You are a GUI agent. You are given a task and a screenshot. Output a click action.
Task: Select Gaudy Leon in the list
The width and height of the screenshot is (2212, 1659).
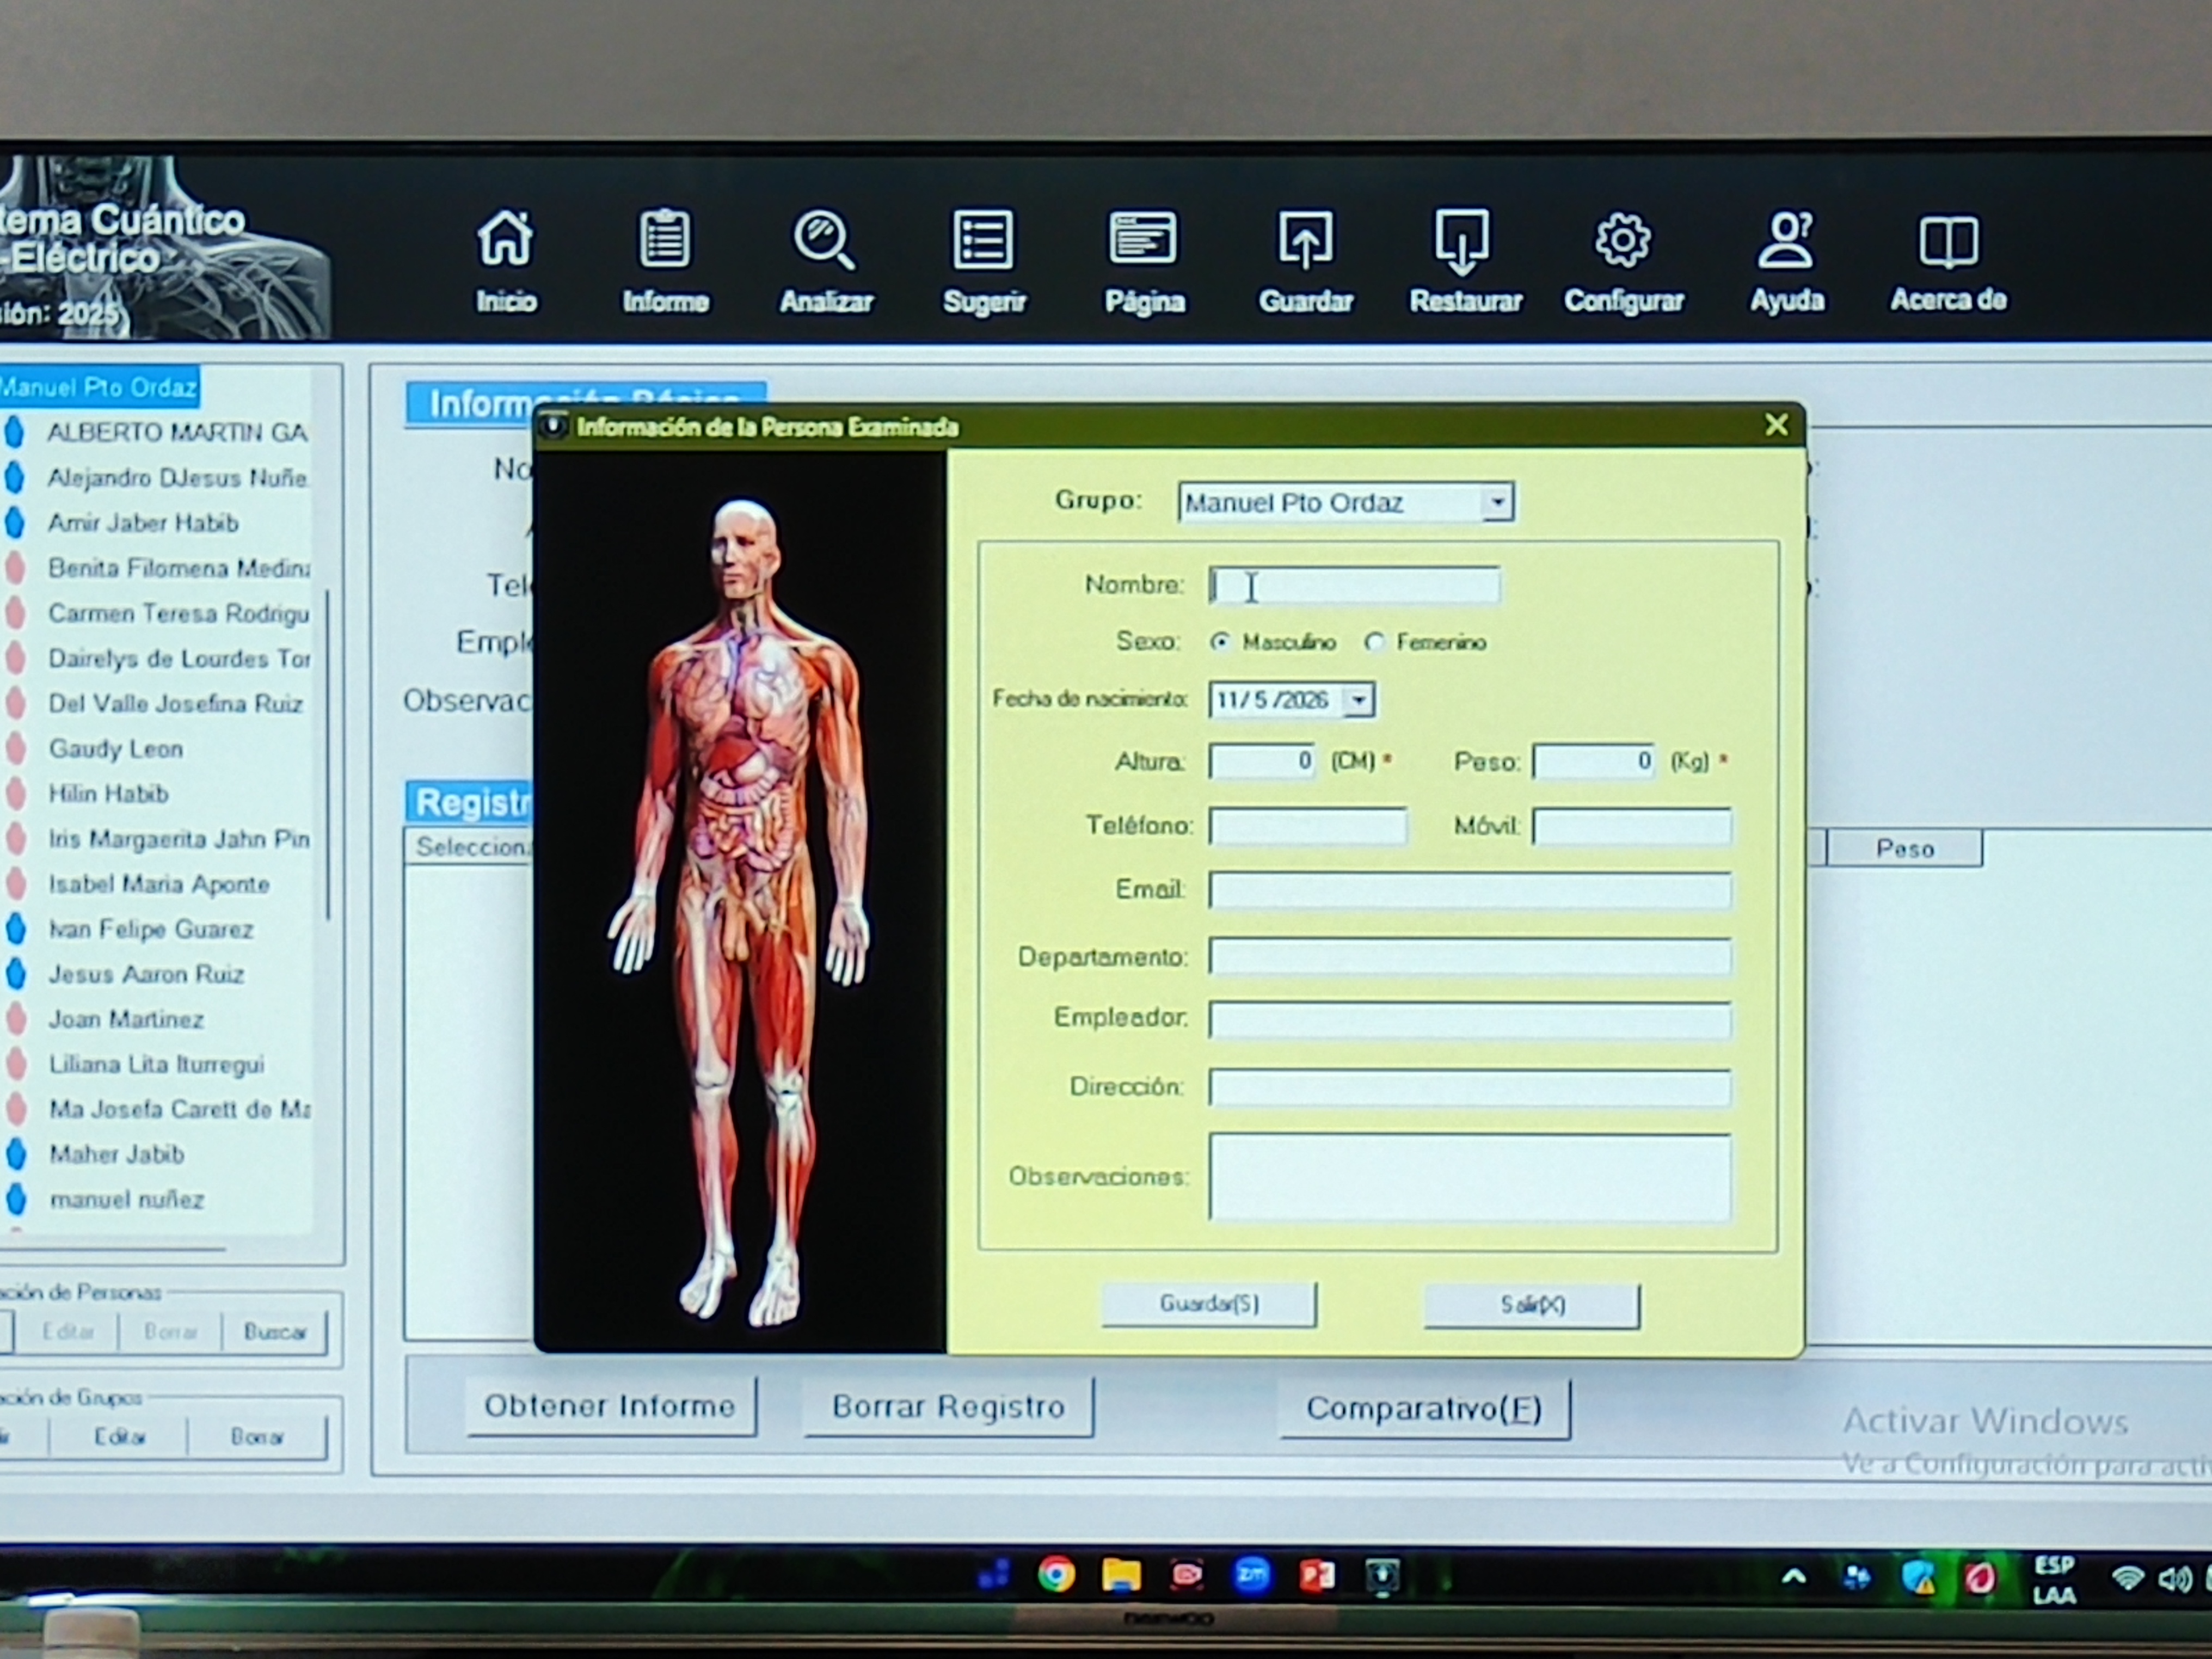coord(116,749)
